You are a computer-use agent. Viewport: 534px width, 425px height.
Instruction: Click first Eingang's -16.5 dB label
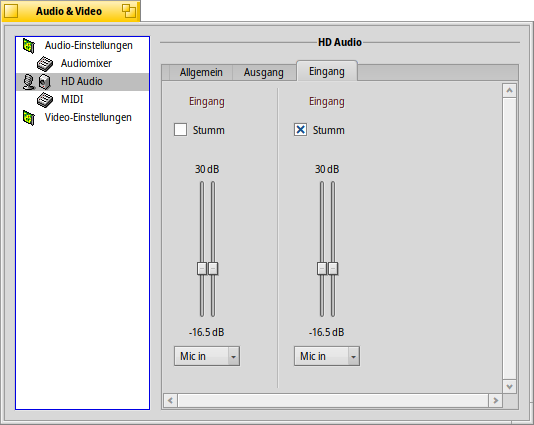point(207,332)
